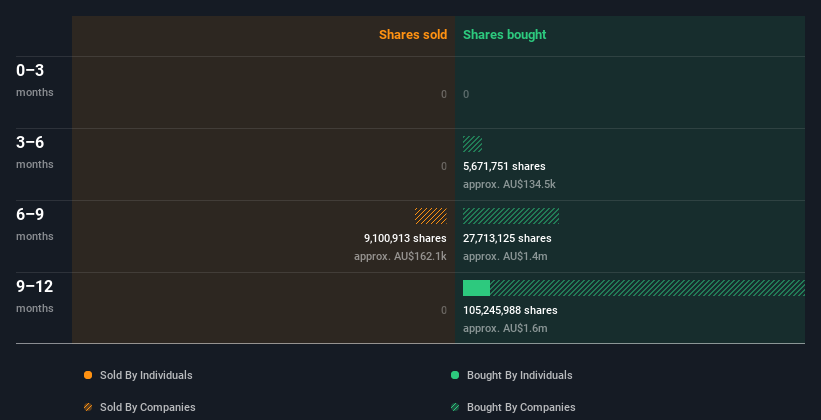This screenshot has height=420, width=821.
Task: Click the 27,713,125 shares value
Action: (x=507, y=238)
